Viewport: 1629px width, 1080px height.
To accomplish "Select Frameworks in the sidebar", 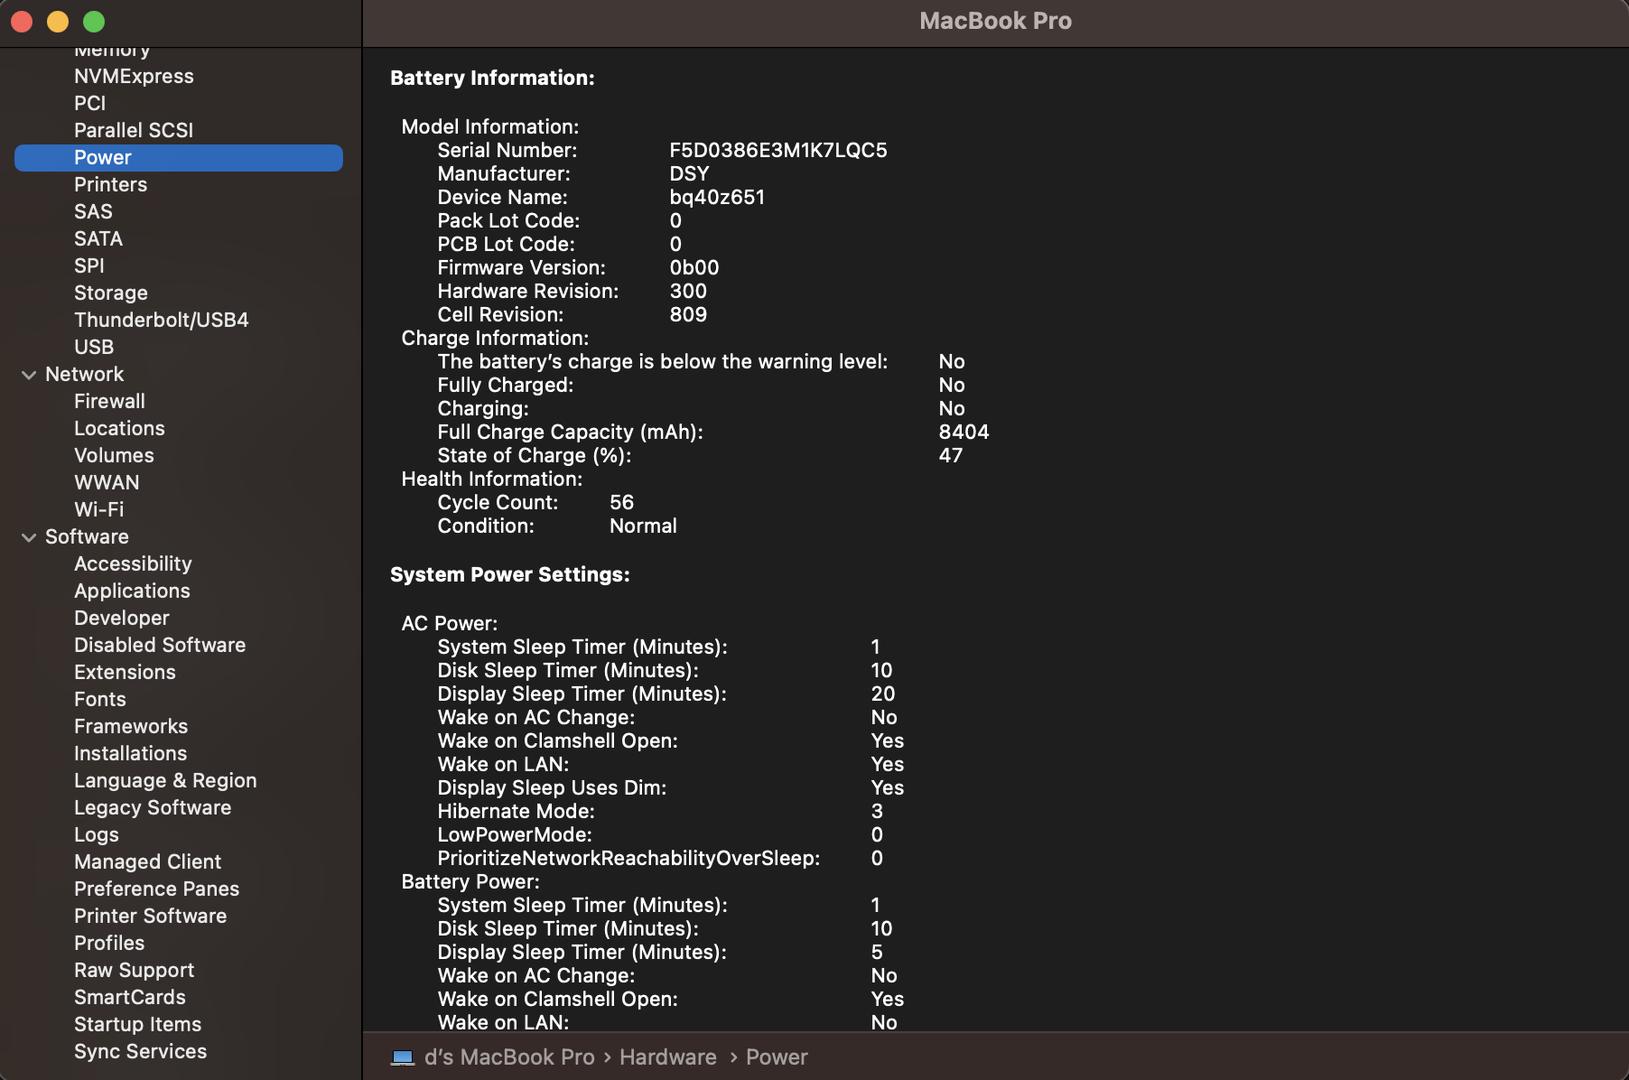I will pyautogui.click(x=131, y=726).
